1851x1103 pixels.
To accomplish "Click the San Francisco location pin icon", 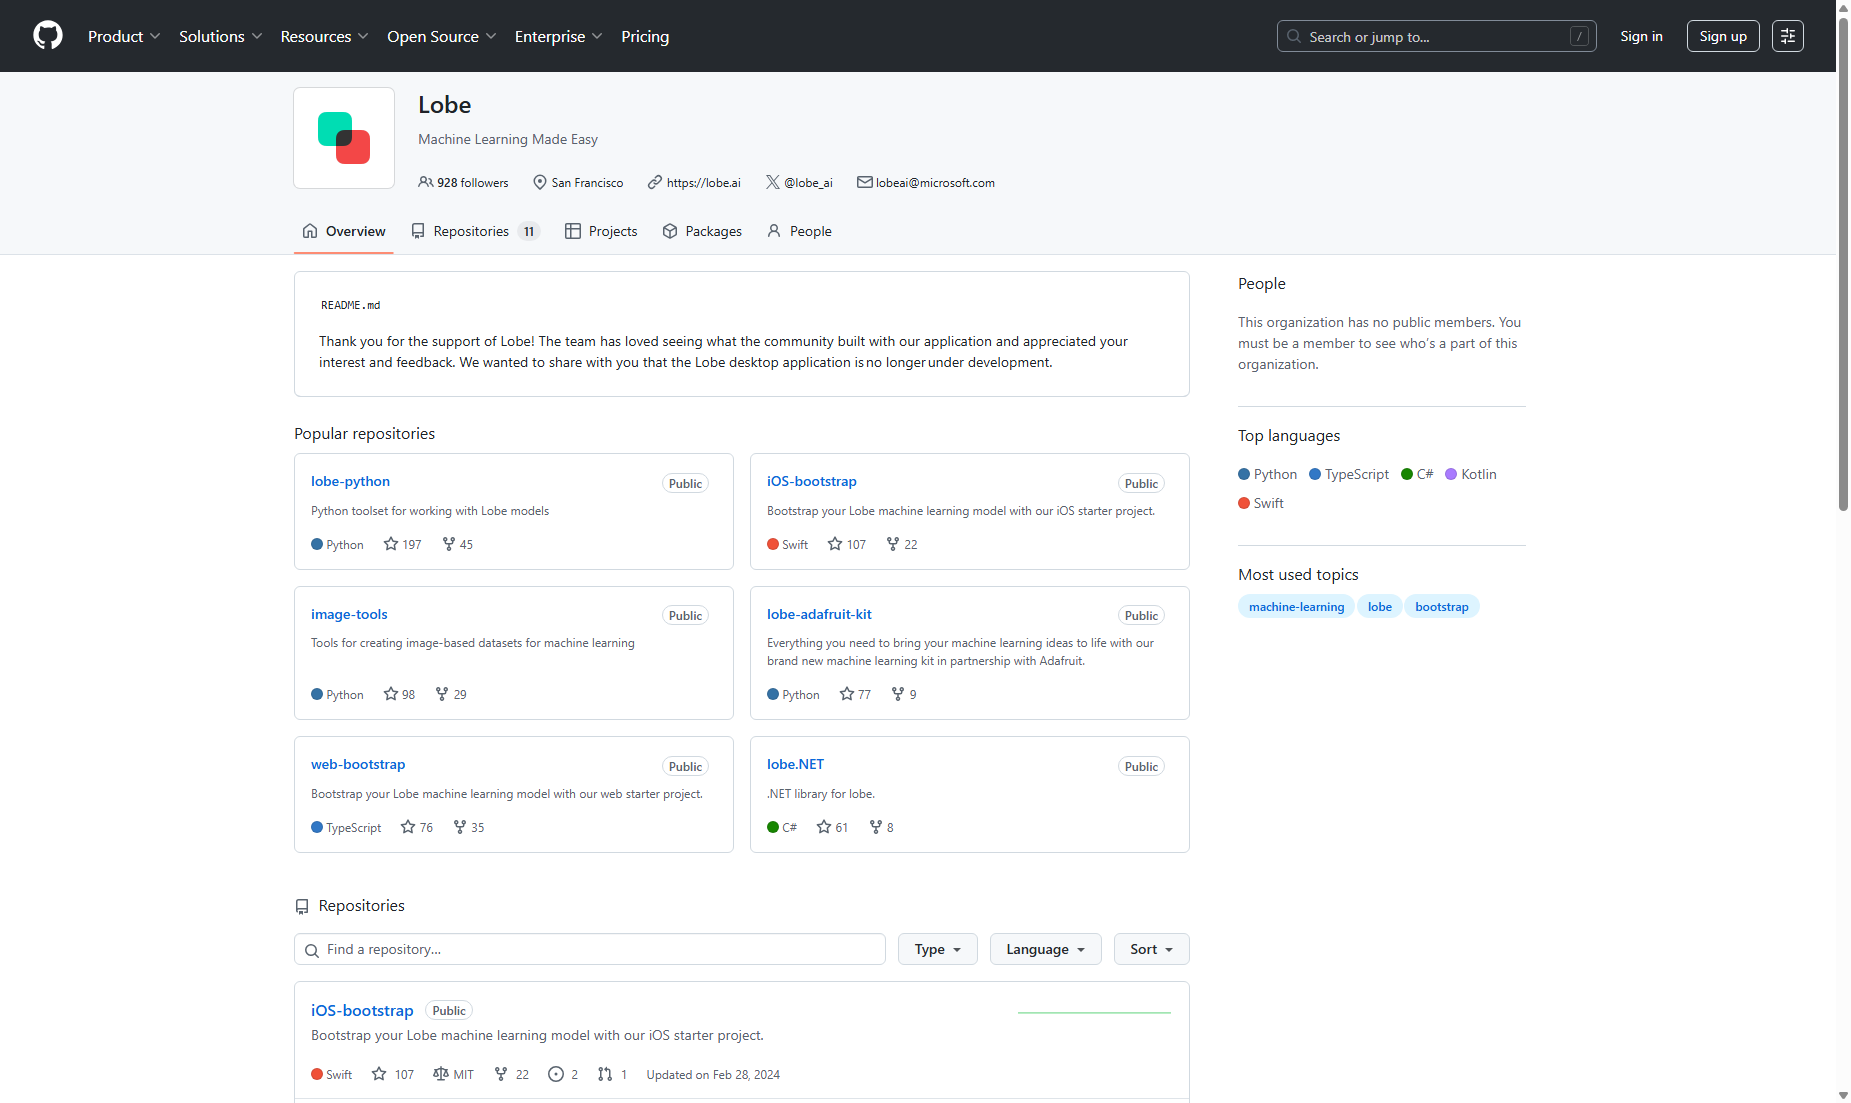I will point(540,182).
